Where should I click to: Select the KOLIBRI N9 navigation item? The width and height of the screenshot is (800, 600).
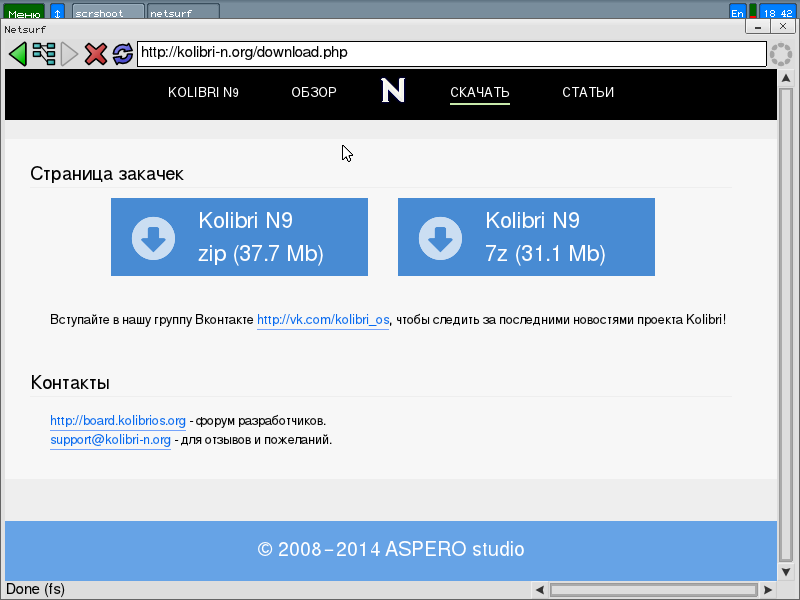pos(203,92)
